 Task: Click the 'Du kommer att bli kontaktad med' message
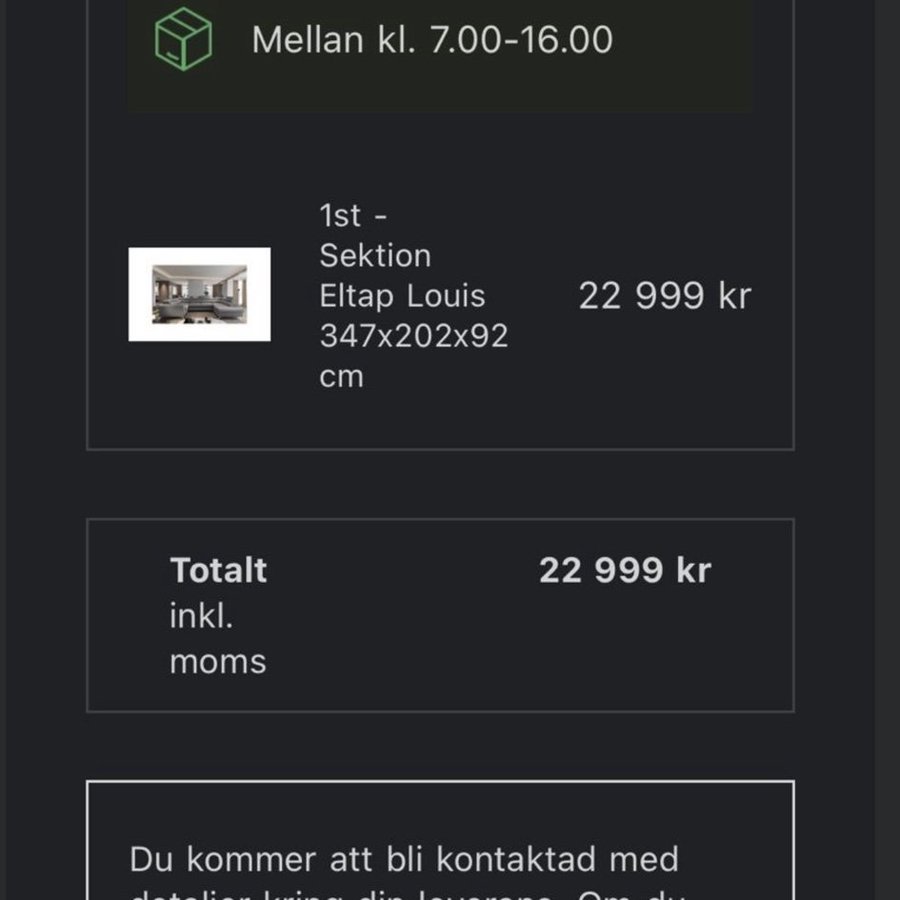[404, 858]
